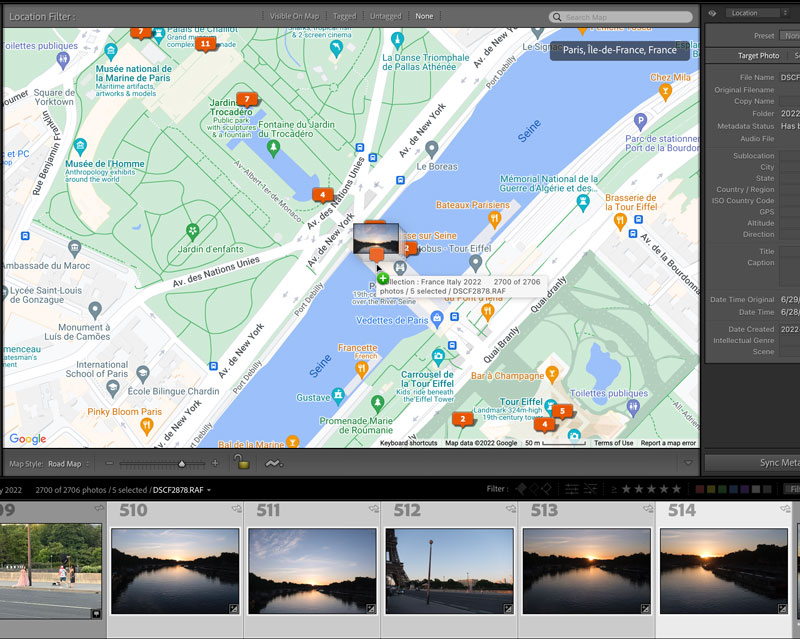800x639 pixels.
Task: Select thumbnail 512 in the filmstrip
Action: coord(450,570)
